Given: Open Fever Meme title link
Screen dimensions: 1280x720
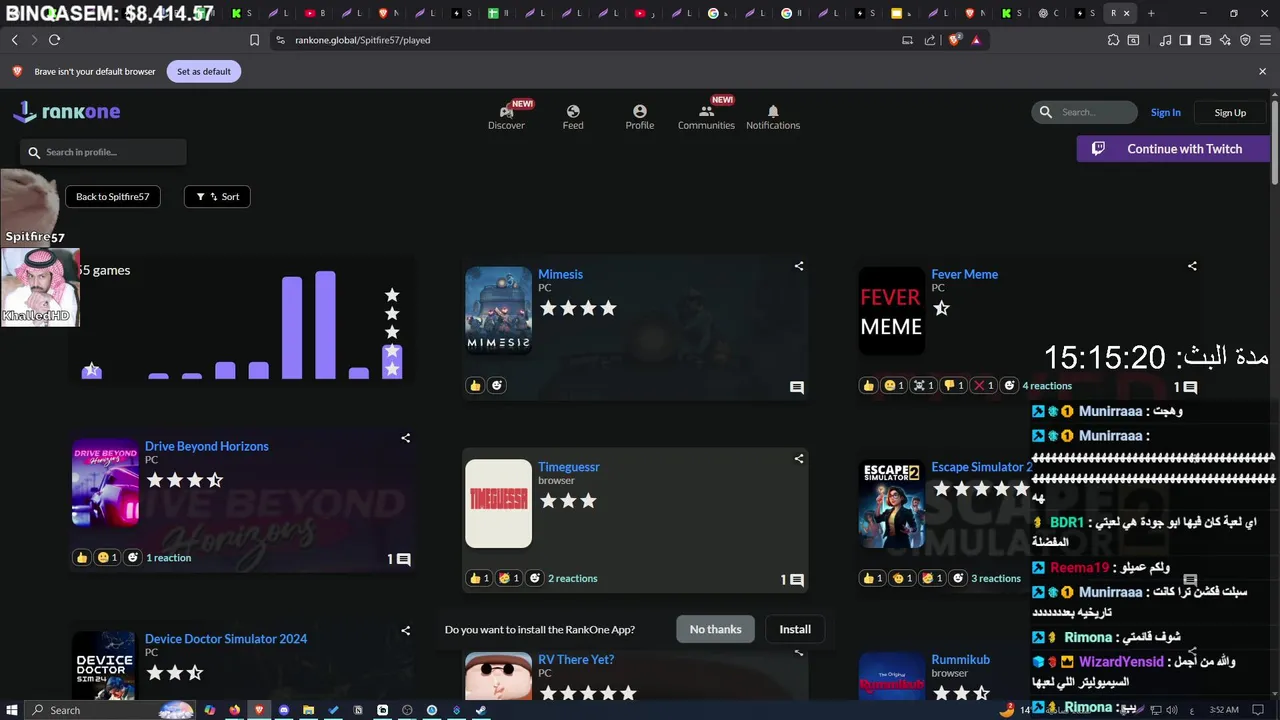Looking at the screenshot, I should point(964,274).
